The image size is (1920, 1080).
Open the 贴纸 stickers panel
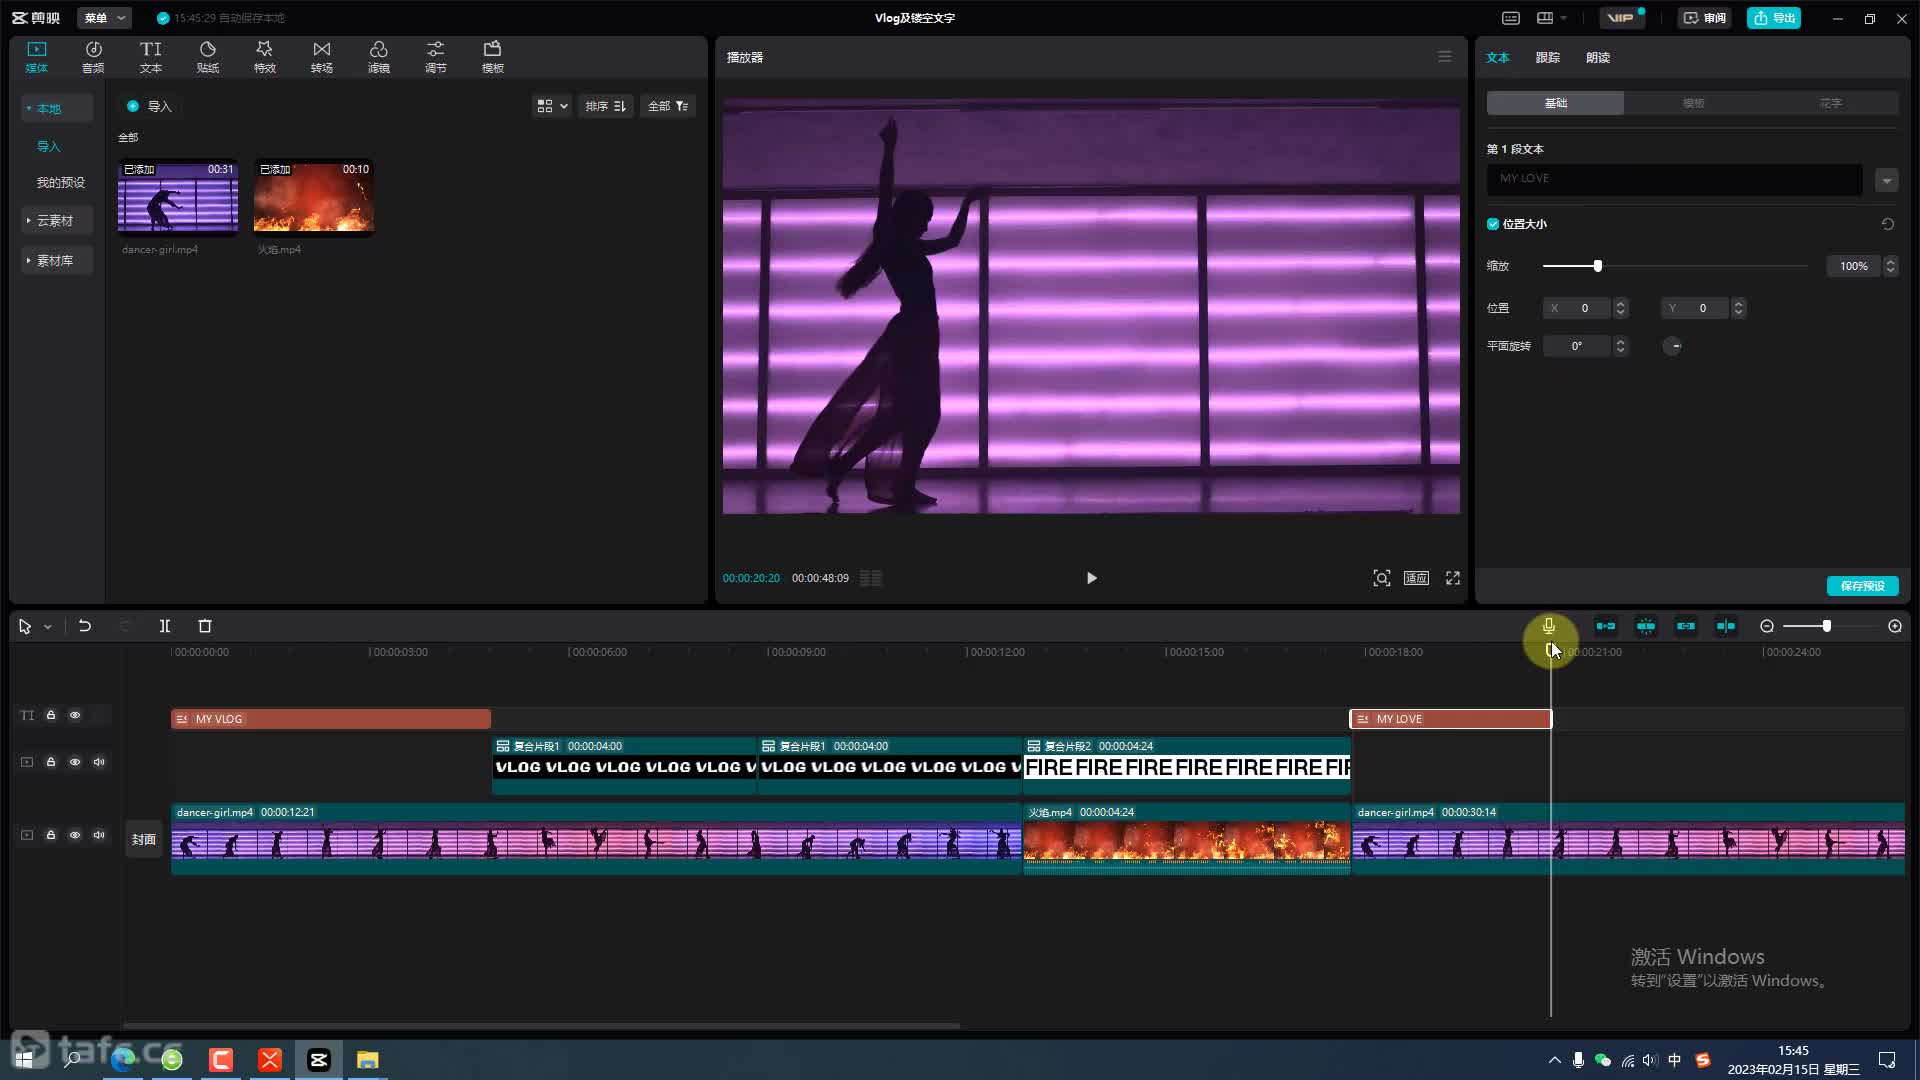[207, 57]
